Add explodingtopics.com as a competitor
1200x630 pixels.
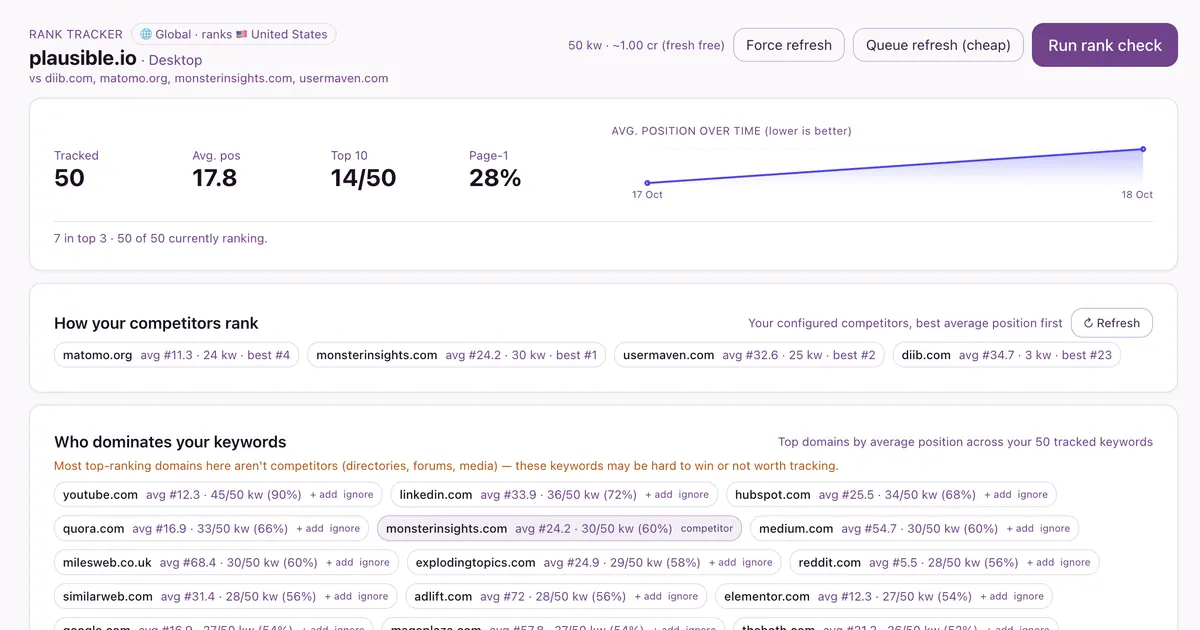(x=723, y=563)
